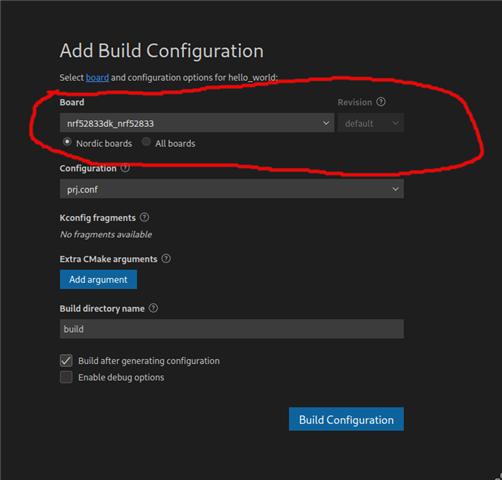Uncheck Build after generating configuration
Screen dimensions: 502x480
click(66, 361)
